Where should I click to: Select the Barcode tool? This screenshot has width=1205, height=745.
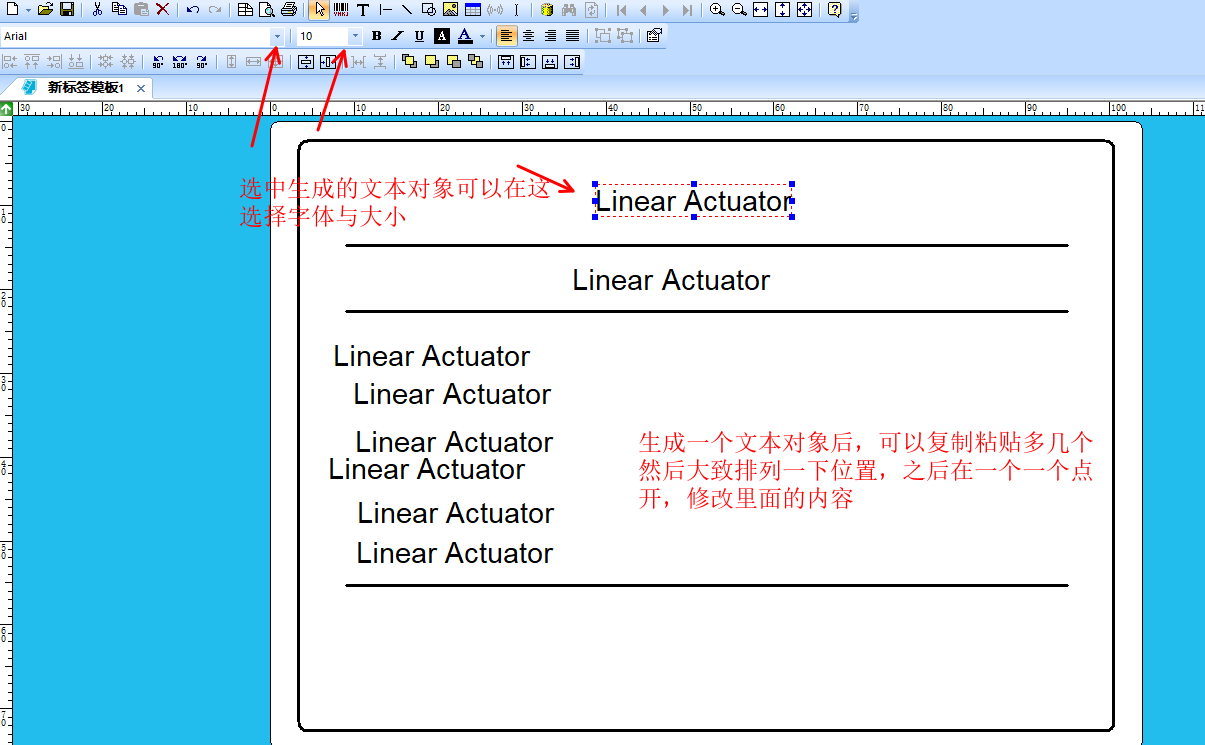click(341, 10)
